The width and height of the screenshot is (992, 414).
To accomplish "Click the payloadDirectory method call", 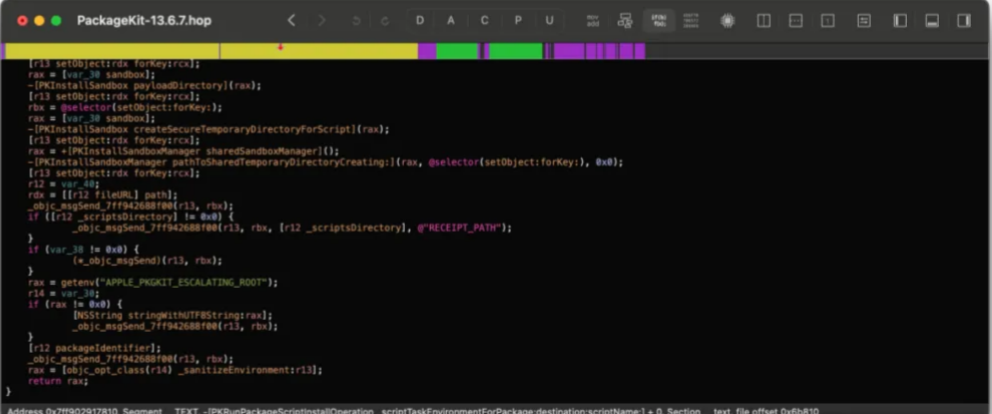I will click(x=145, y=85).
